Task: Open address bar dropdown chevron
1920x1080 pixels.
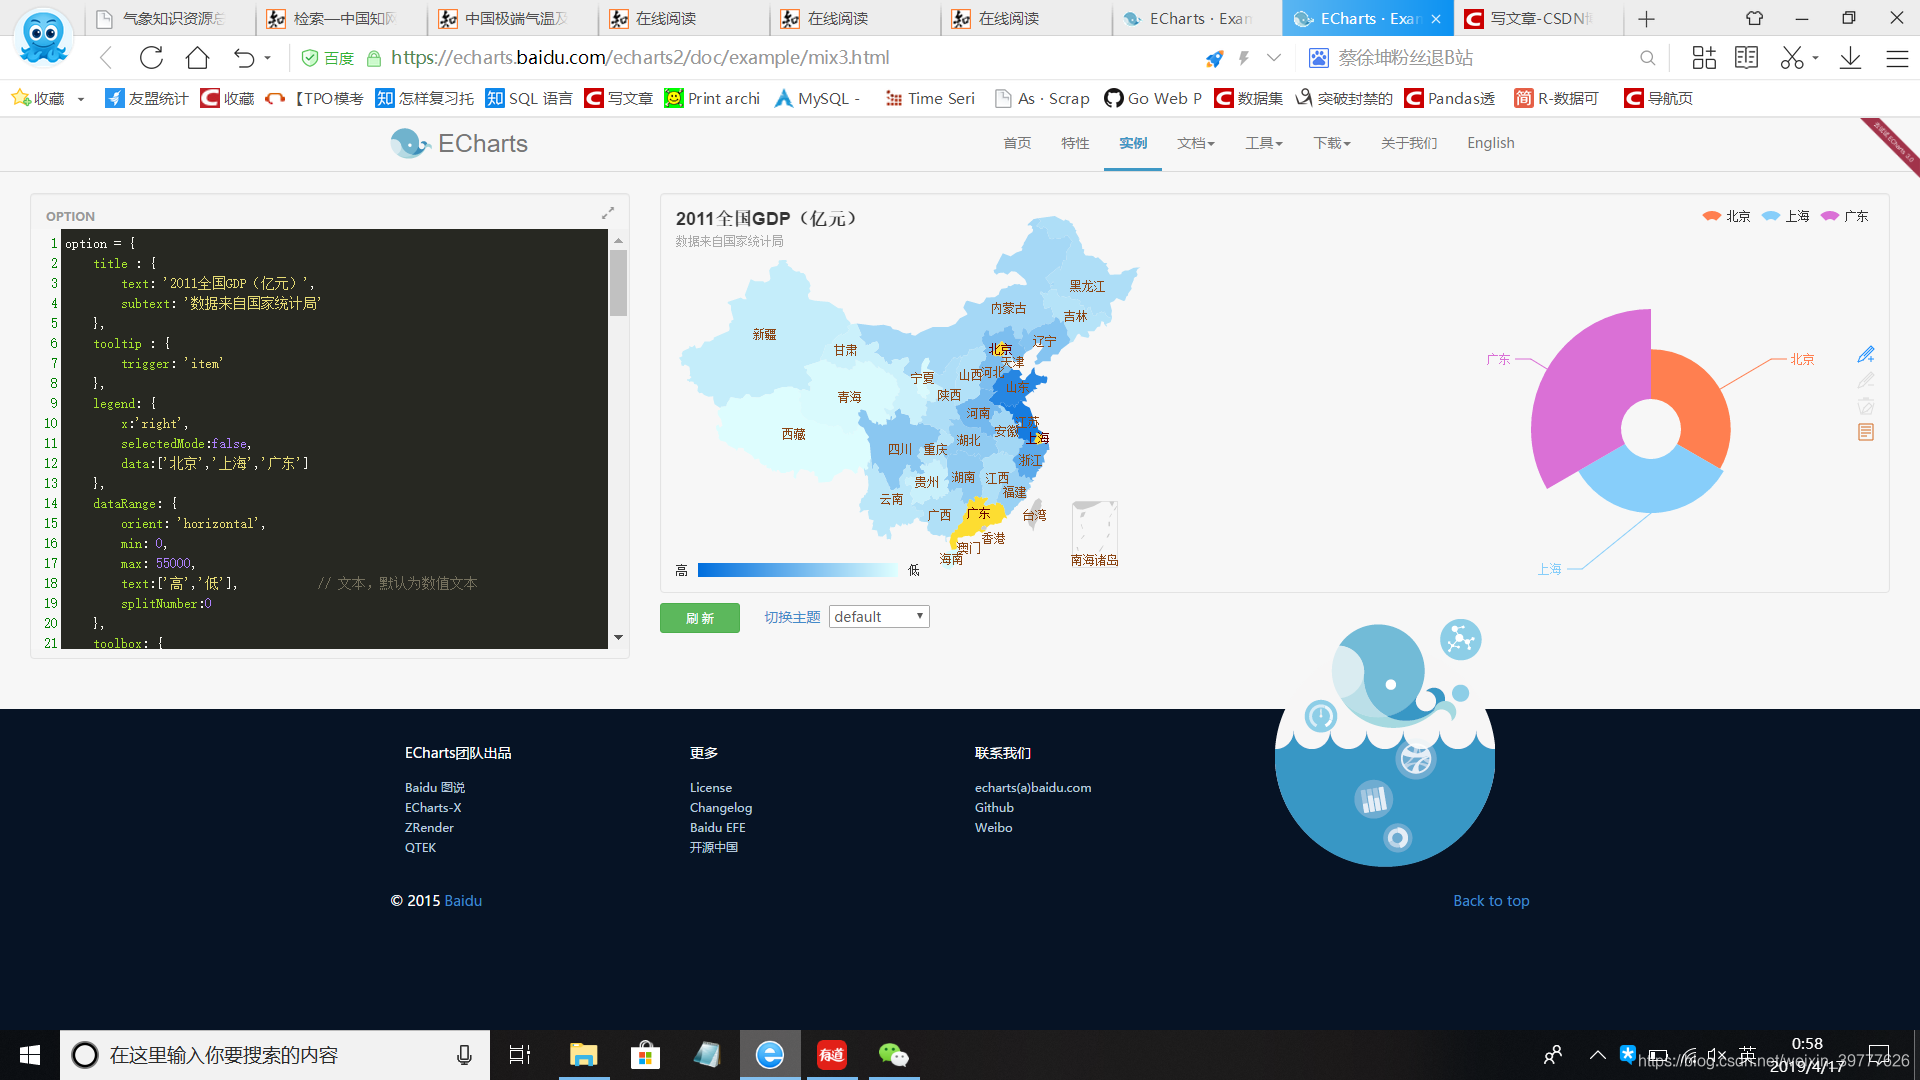Action: coord(1274,58)
